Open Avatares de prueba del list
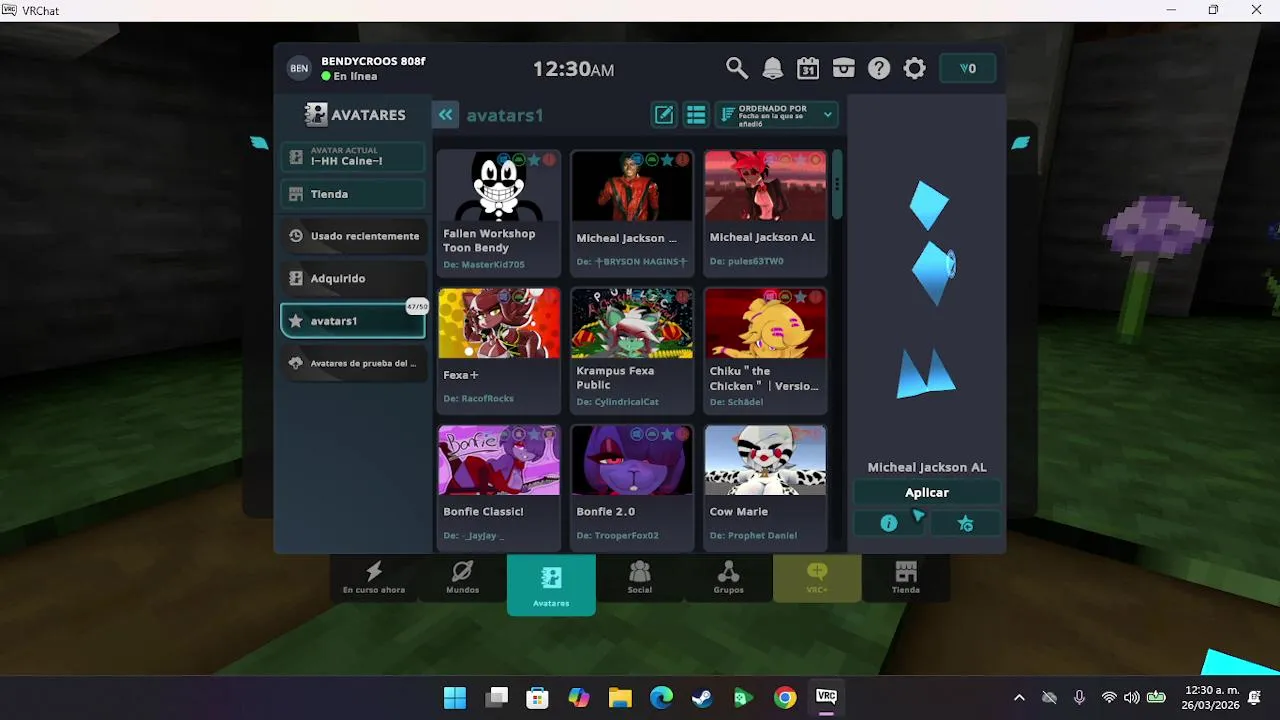This screenshot has width=1280, height=720. coord(353,363)
